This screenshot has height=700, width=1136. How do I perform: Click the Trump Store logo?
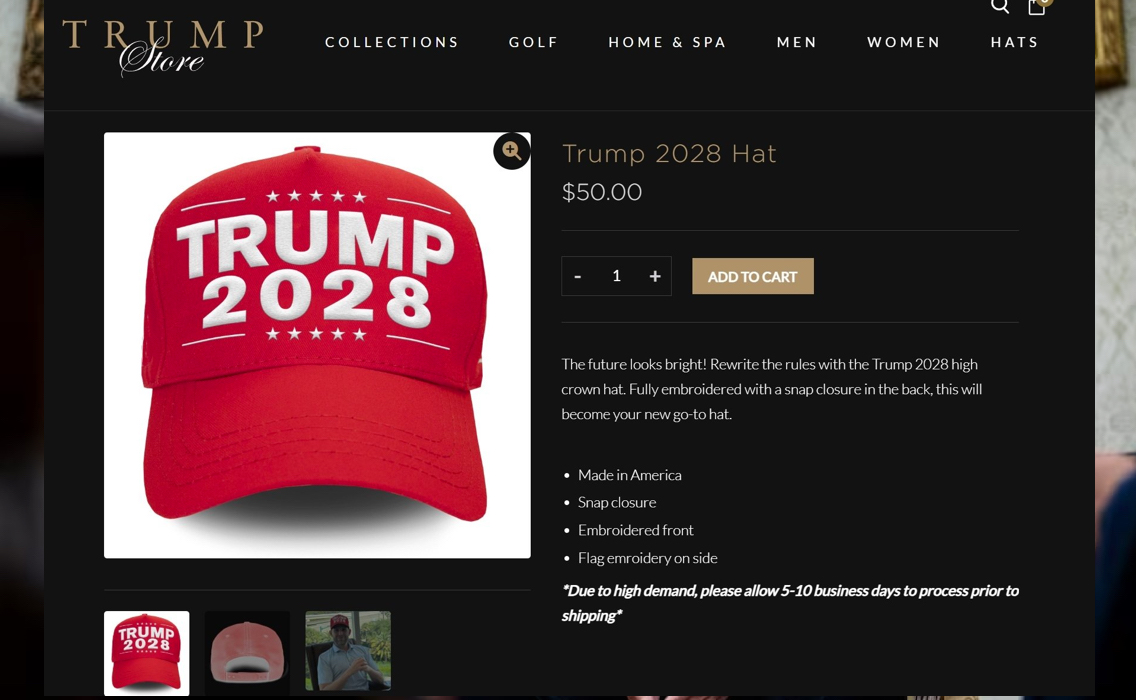(162, 46)
